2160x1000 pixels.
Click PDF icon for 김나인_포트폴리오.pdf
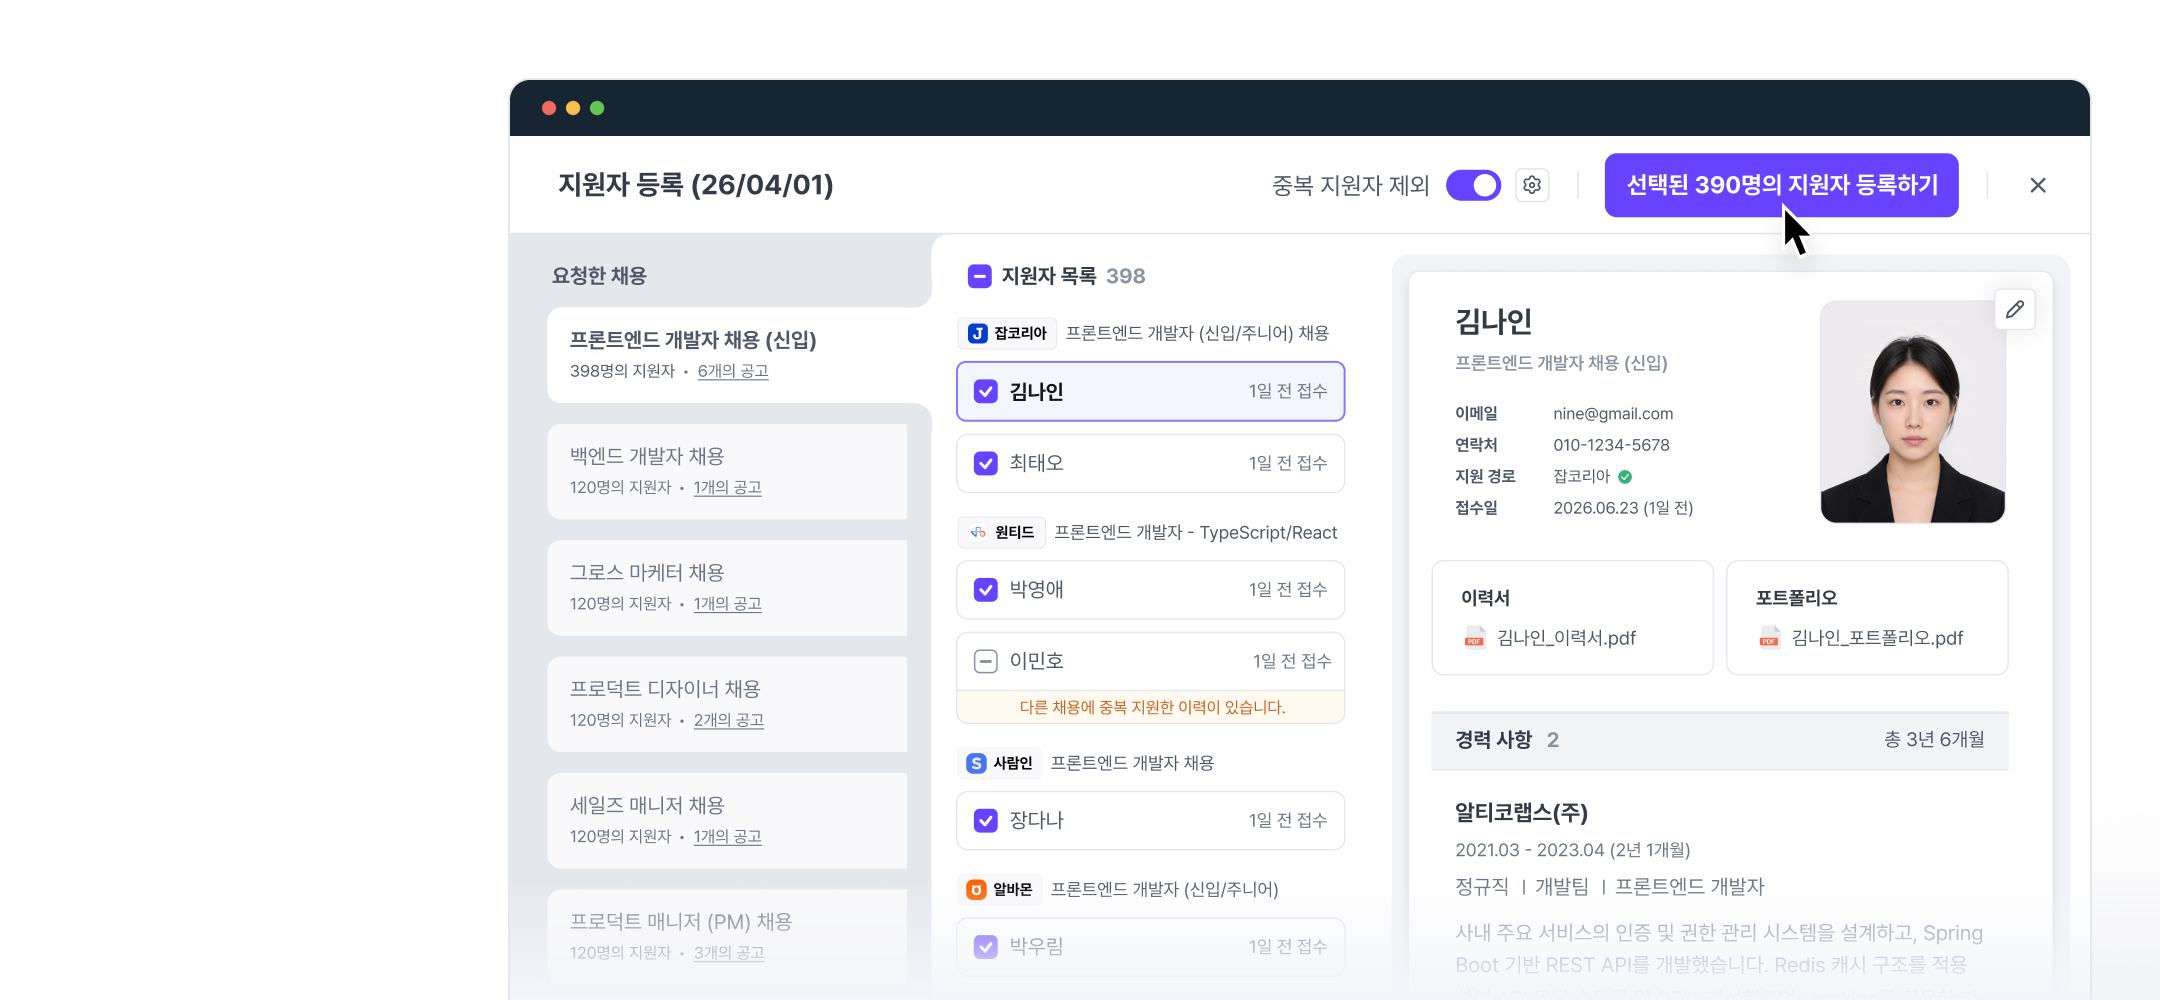(x=1769, y=638)
